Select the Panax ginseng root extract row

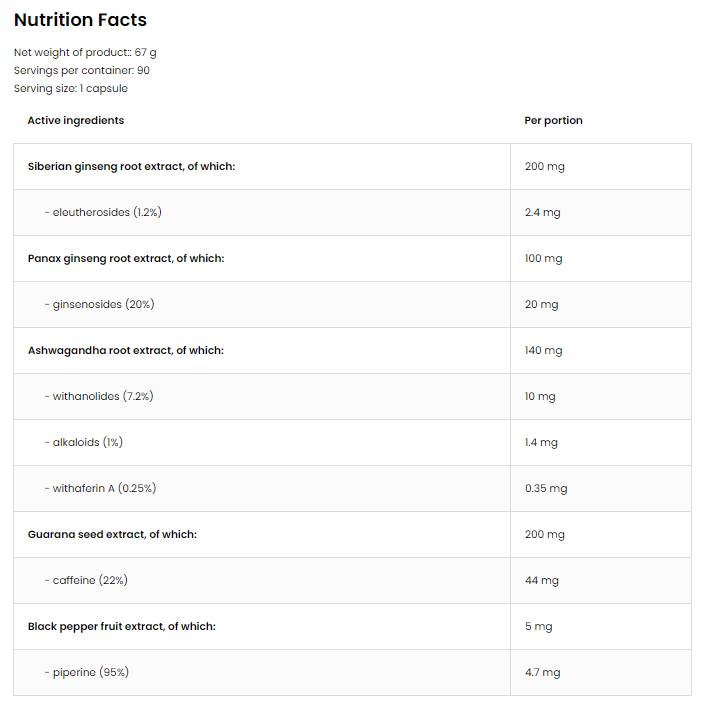pos(126,258)
